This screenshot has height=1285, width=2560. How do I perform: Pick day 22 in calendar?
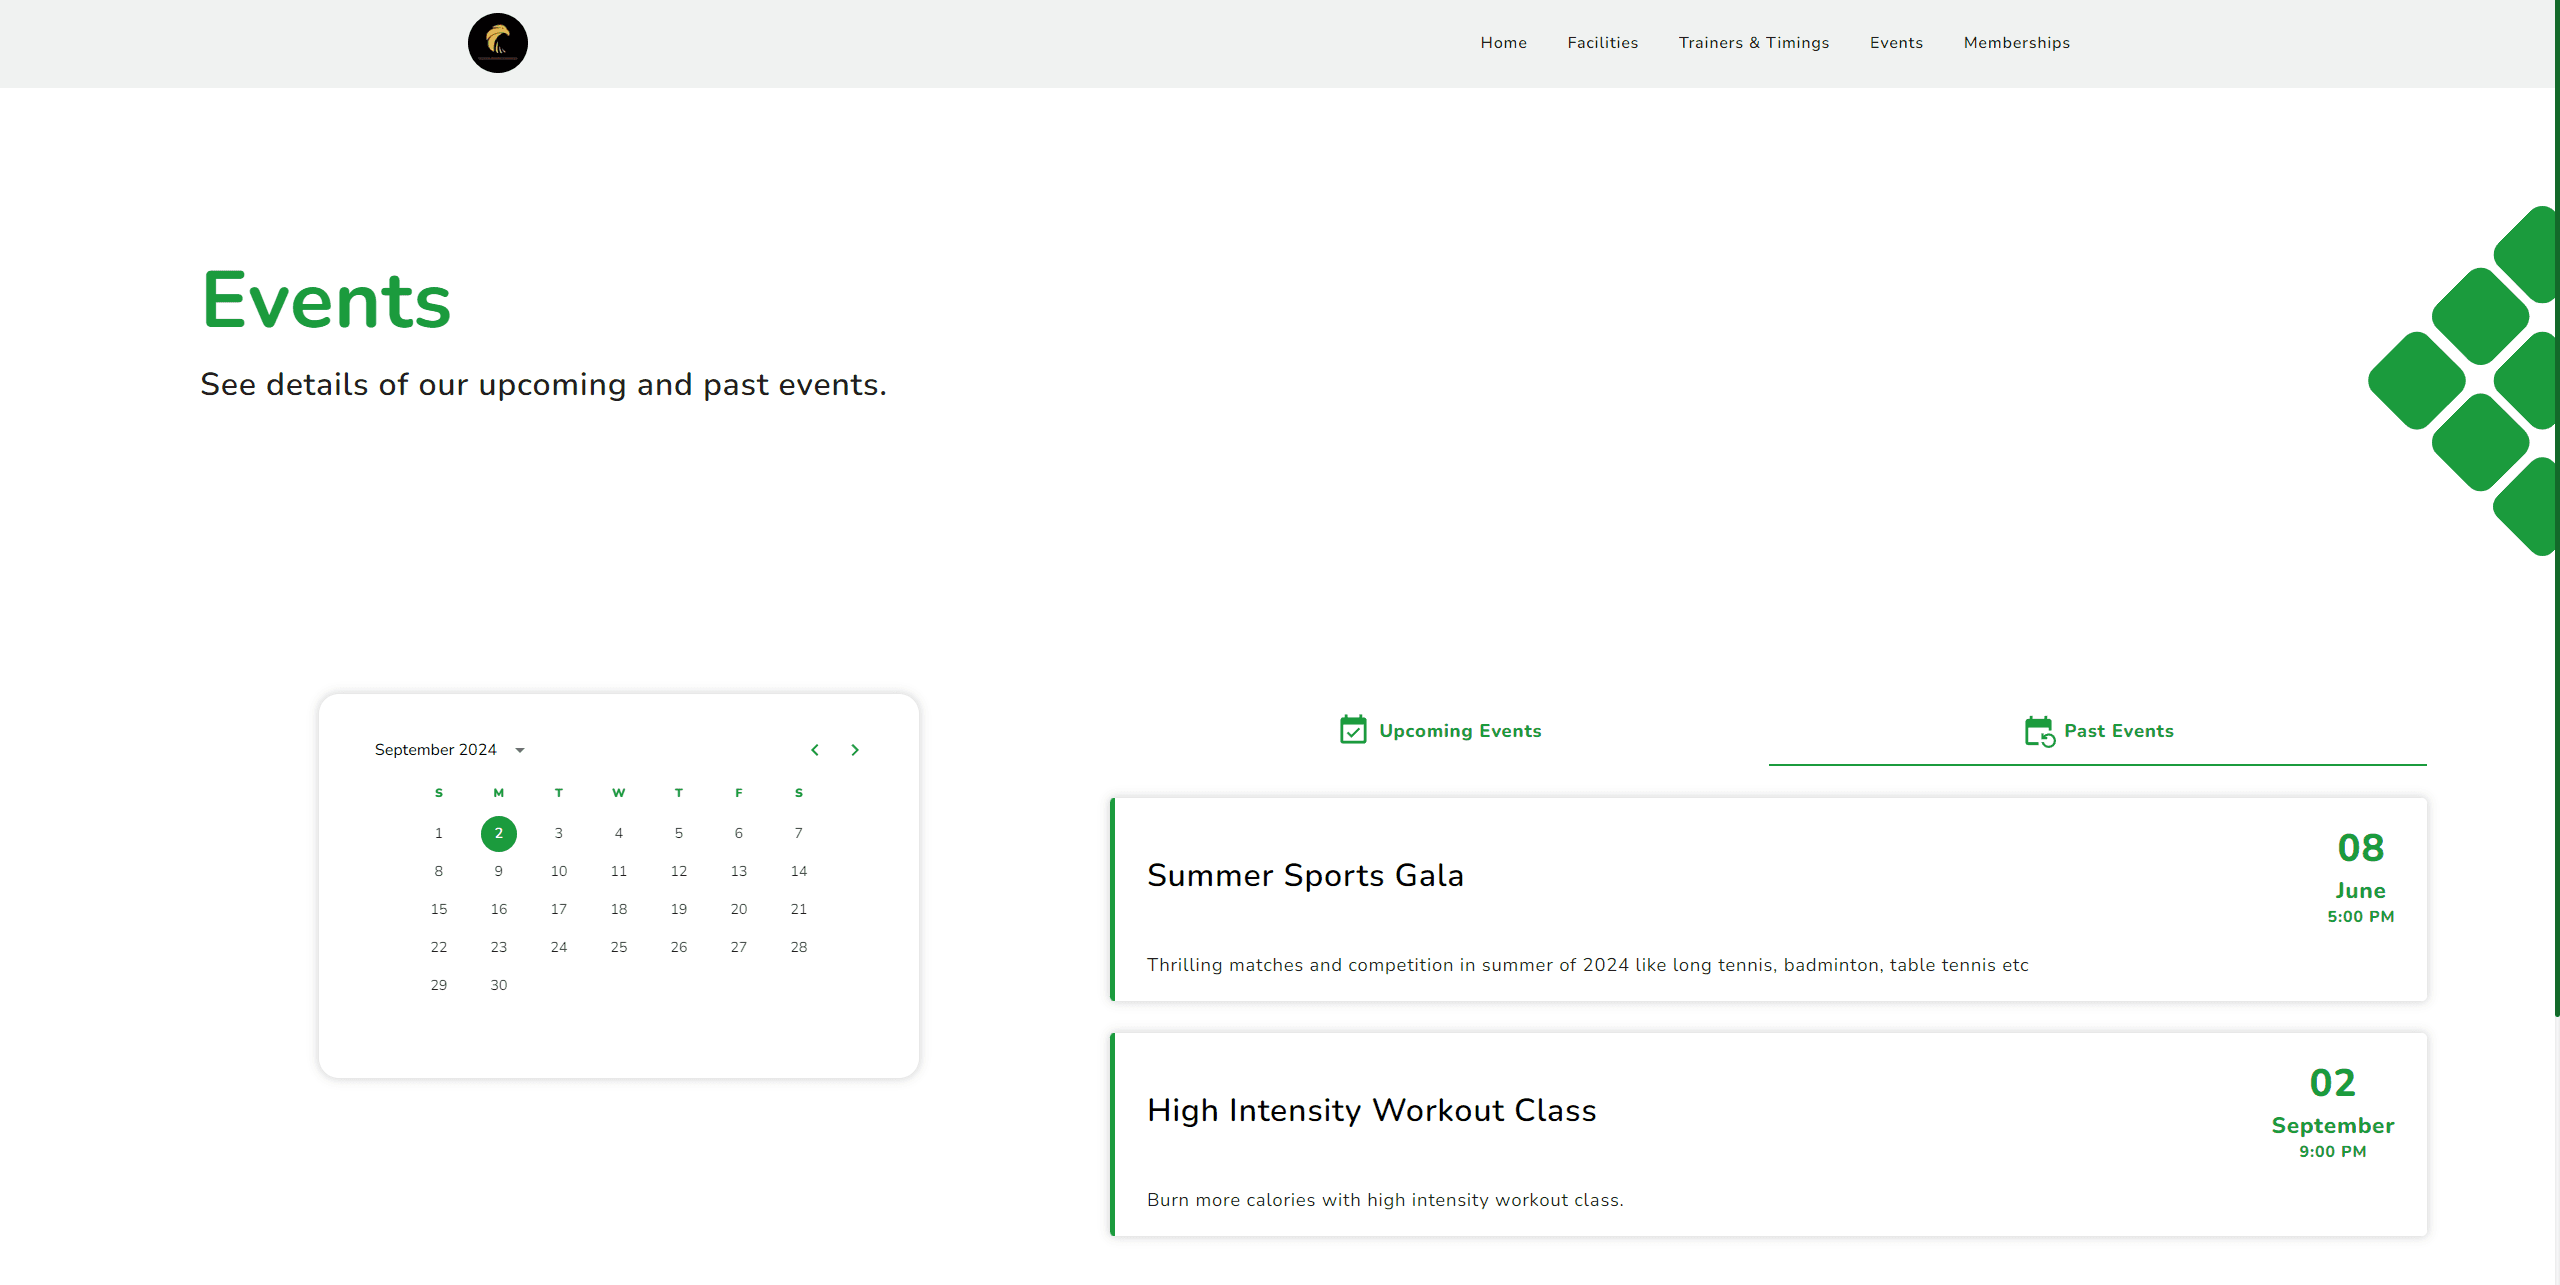point(439,947)
